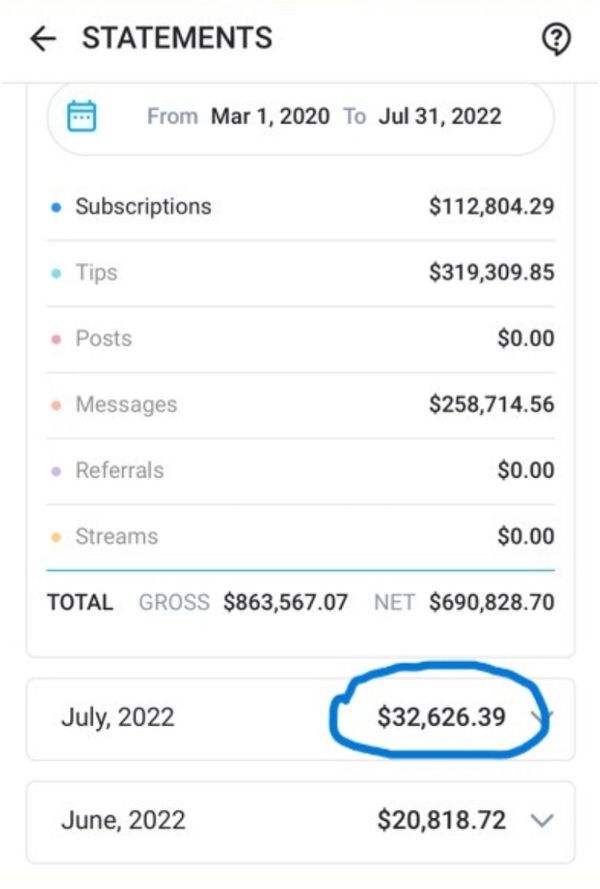600x889 pixels.
Task: Open the calendar date range icon
Action: (82, 116)
